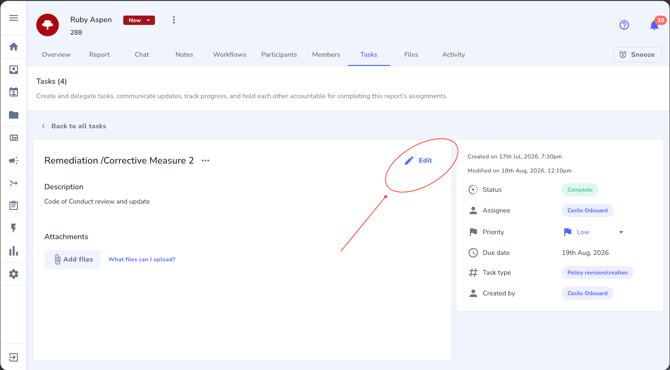Image resolution: width=670 pixels, height=370 pixels.
Task: Open the New status dropdown
Action: (x=139, y=20)
